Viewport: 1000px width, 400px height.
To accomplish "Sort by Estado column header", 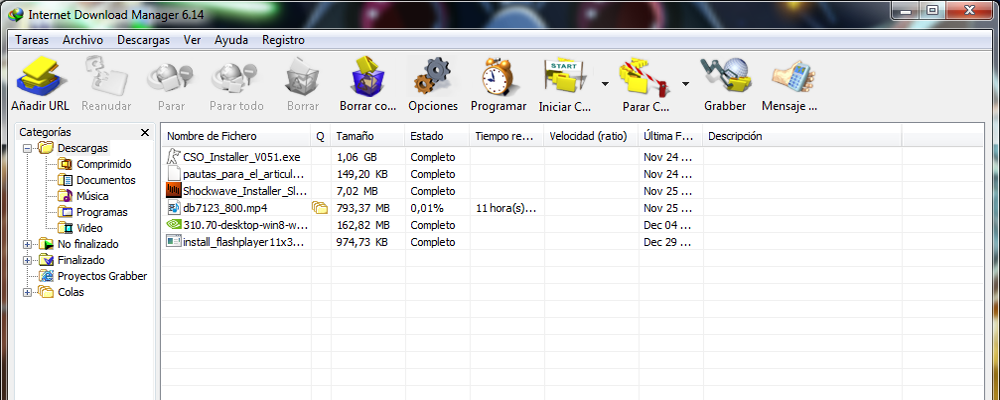I will pos(437,136).
